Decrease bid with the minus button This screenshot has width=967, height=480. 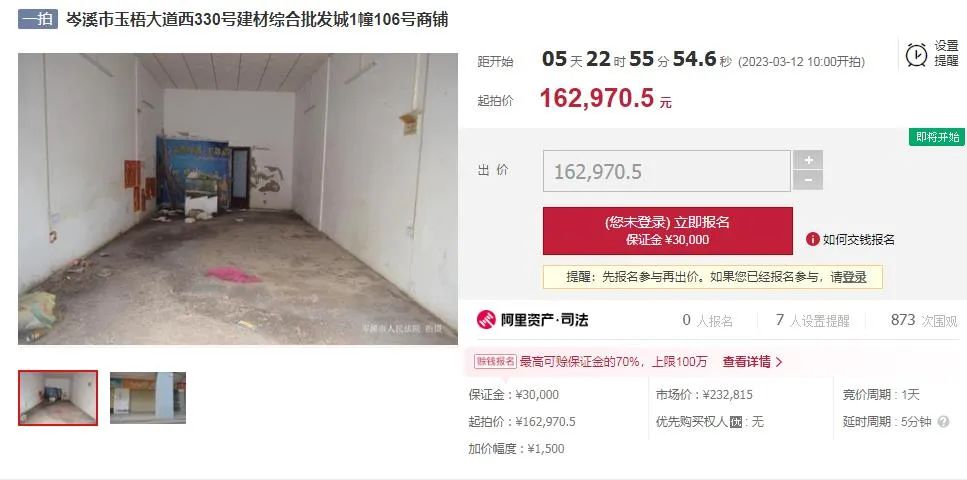[808, 181]
